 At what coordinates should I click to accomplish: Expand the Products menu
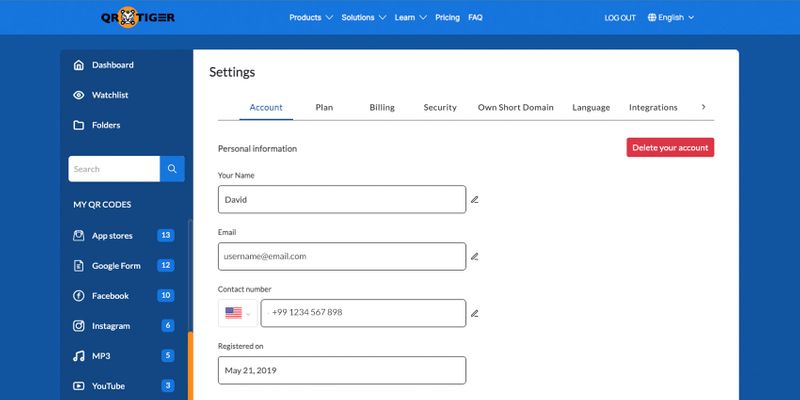pos(311,17)
